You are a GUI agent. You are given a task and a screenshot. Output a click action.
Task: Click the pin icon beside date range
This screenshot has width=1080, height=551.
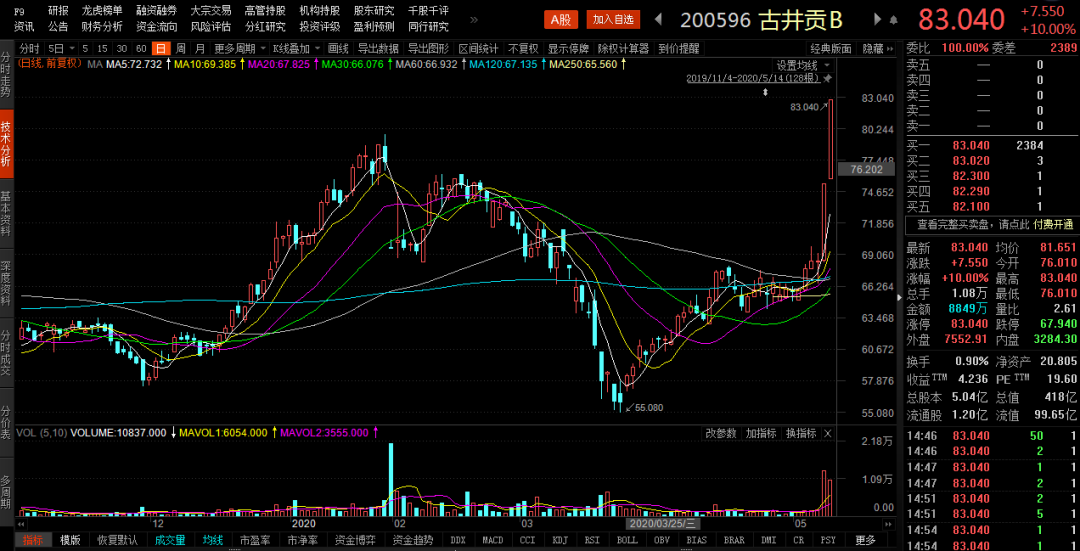pyautogui.click(x=827, y=79)
